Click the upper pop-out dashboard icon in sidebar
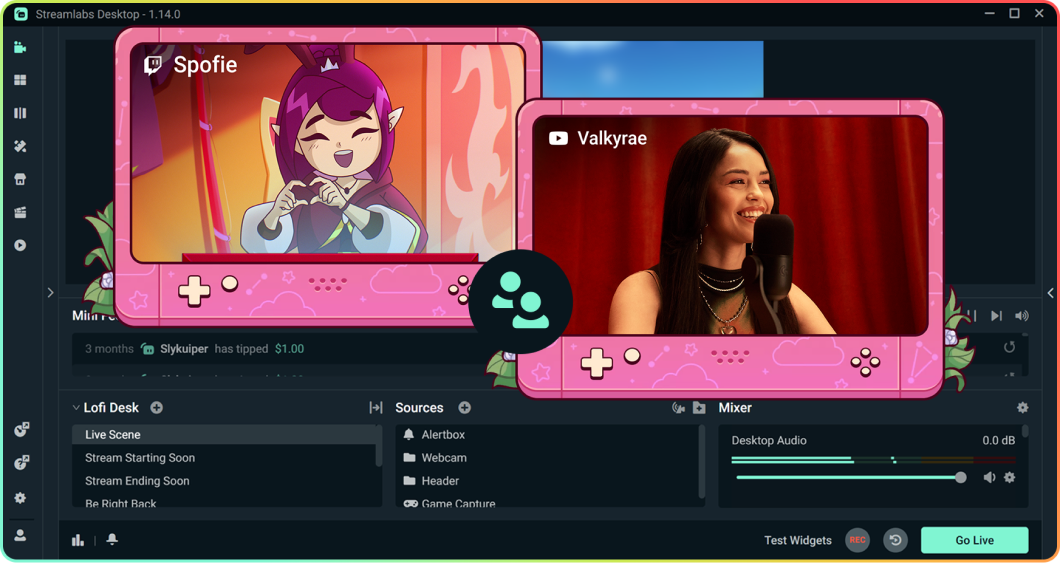The height and width of the screenshot is (563, 1060). tap(22, 429)
